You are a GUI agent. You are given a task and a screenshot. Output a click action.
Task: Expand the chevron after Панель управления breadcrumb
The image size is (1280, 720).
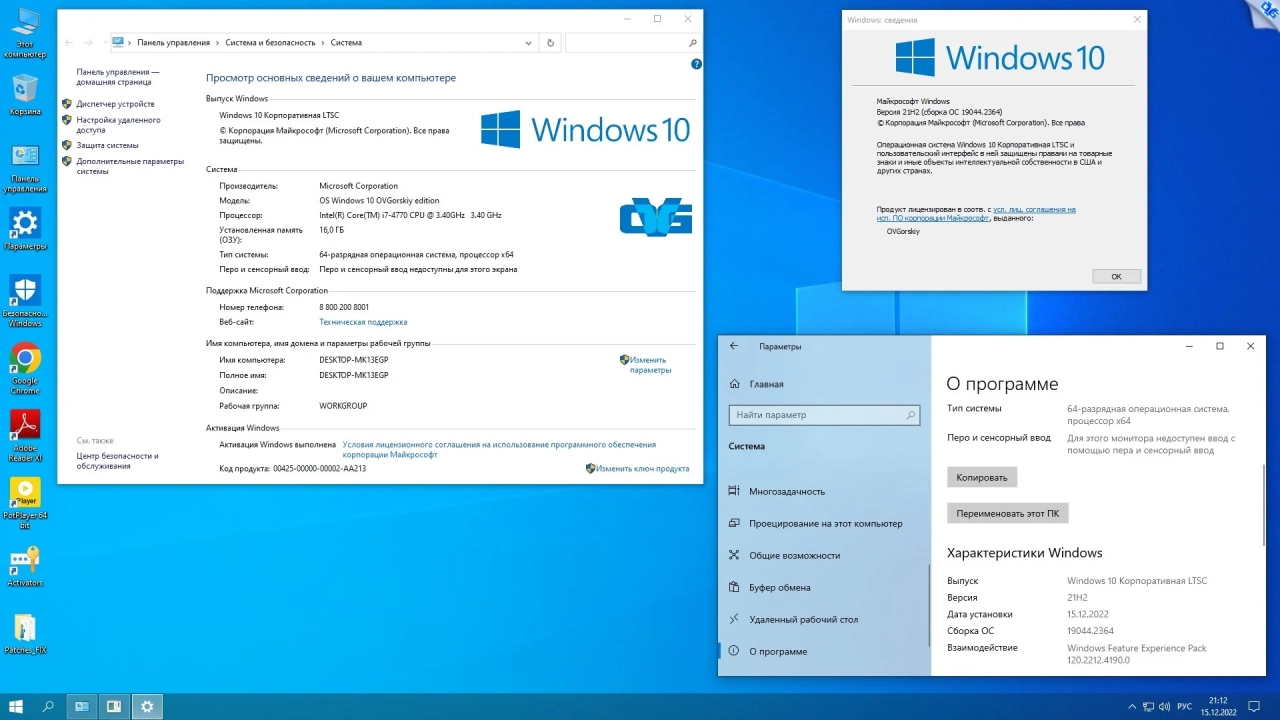coord(218,43)
